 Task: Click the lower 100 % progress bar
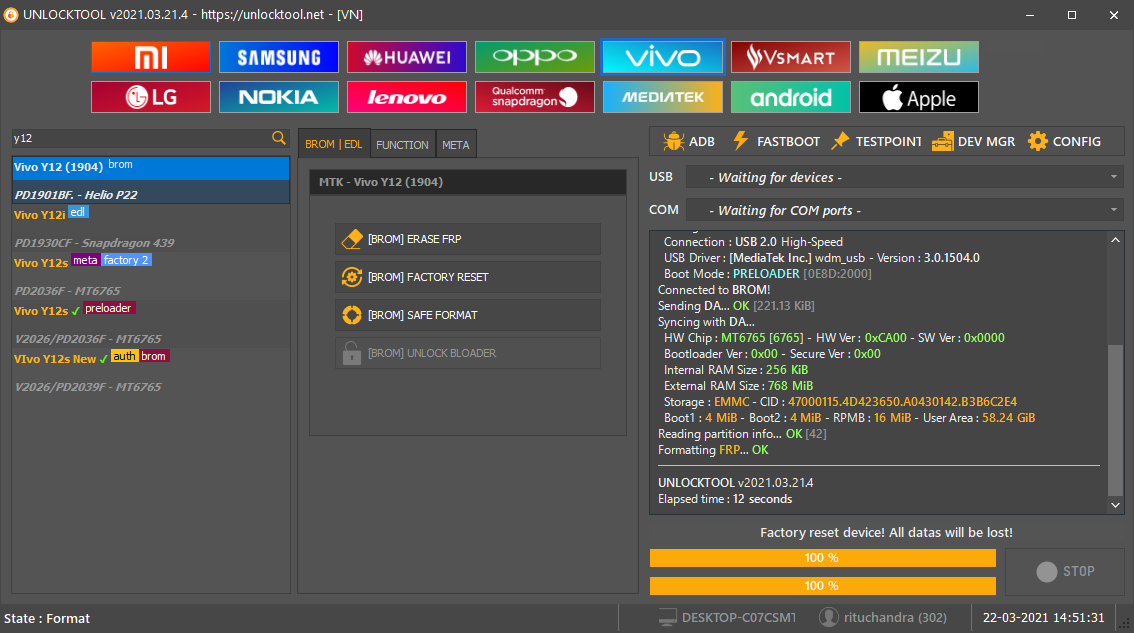click(x=822, y=585)
